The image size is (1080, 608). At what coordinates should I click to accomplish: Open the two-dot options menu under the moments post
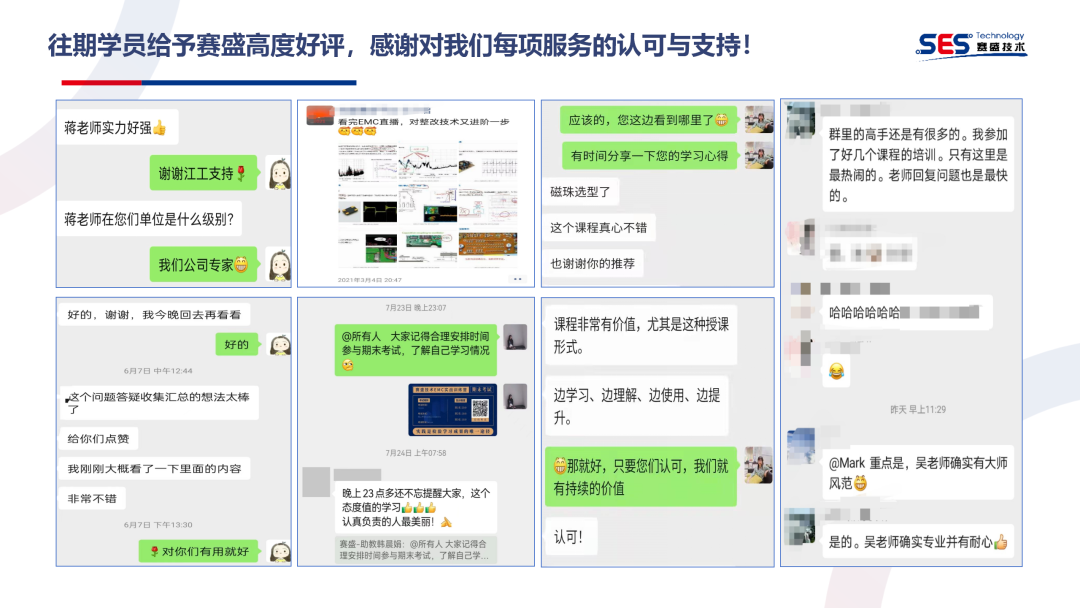click(518, 278)
